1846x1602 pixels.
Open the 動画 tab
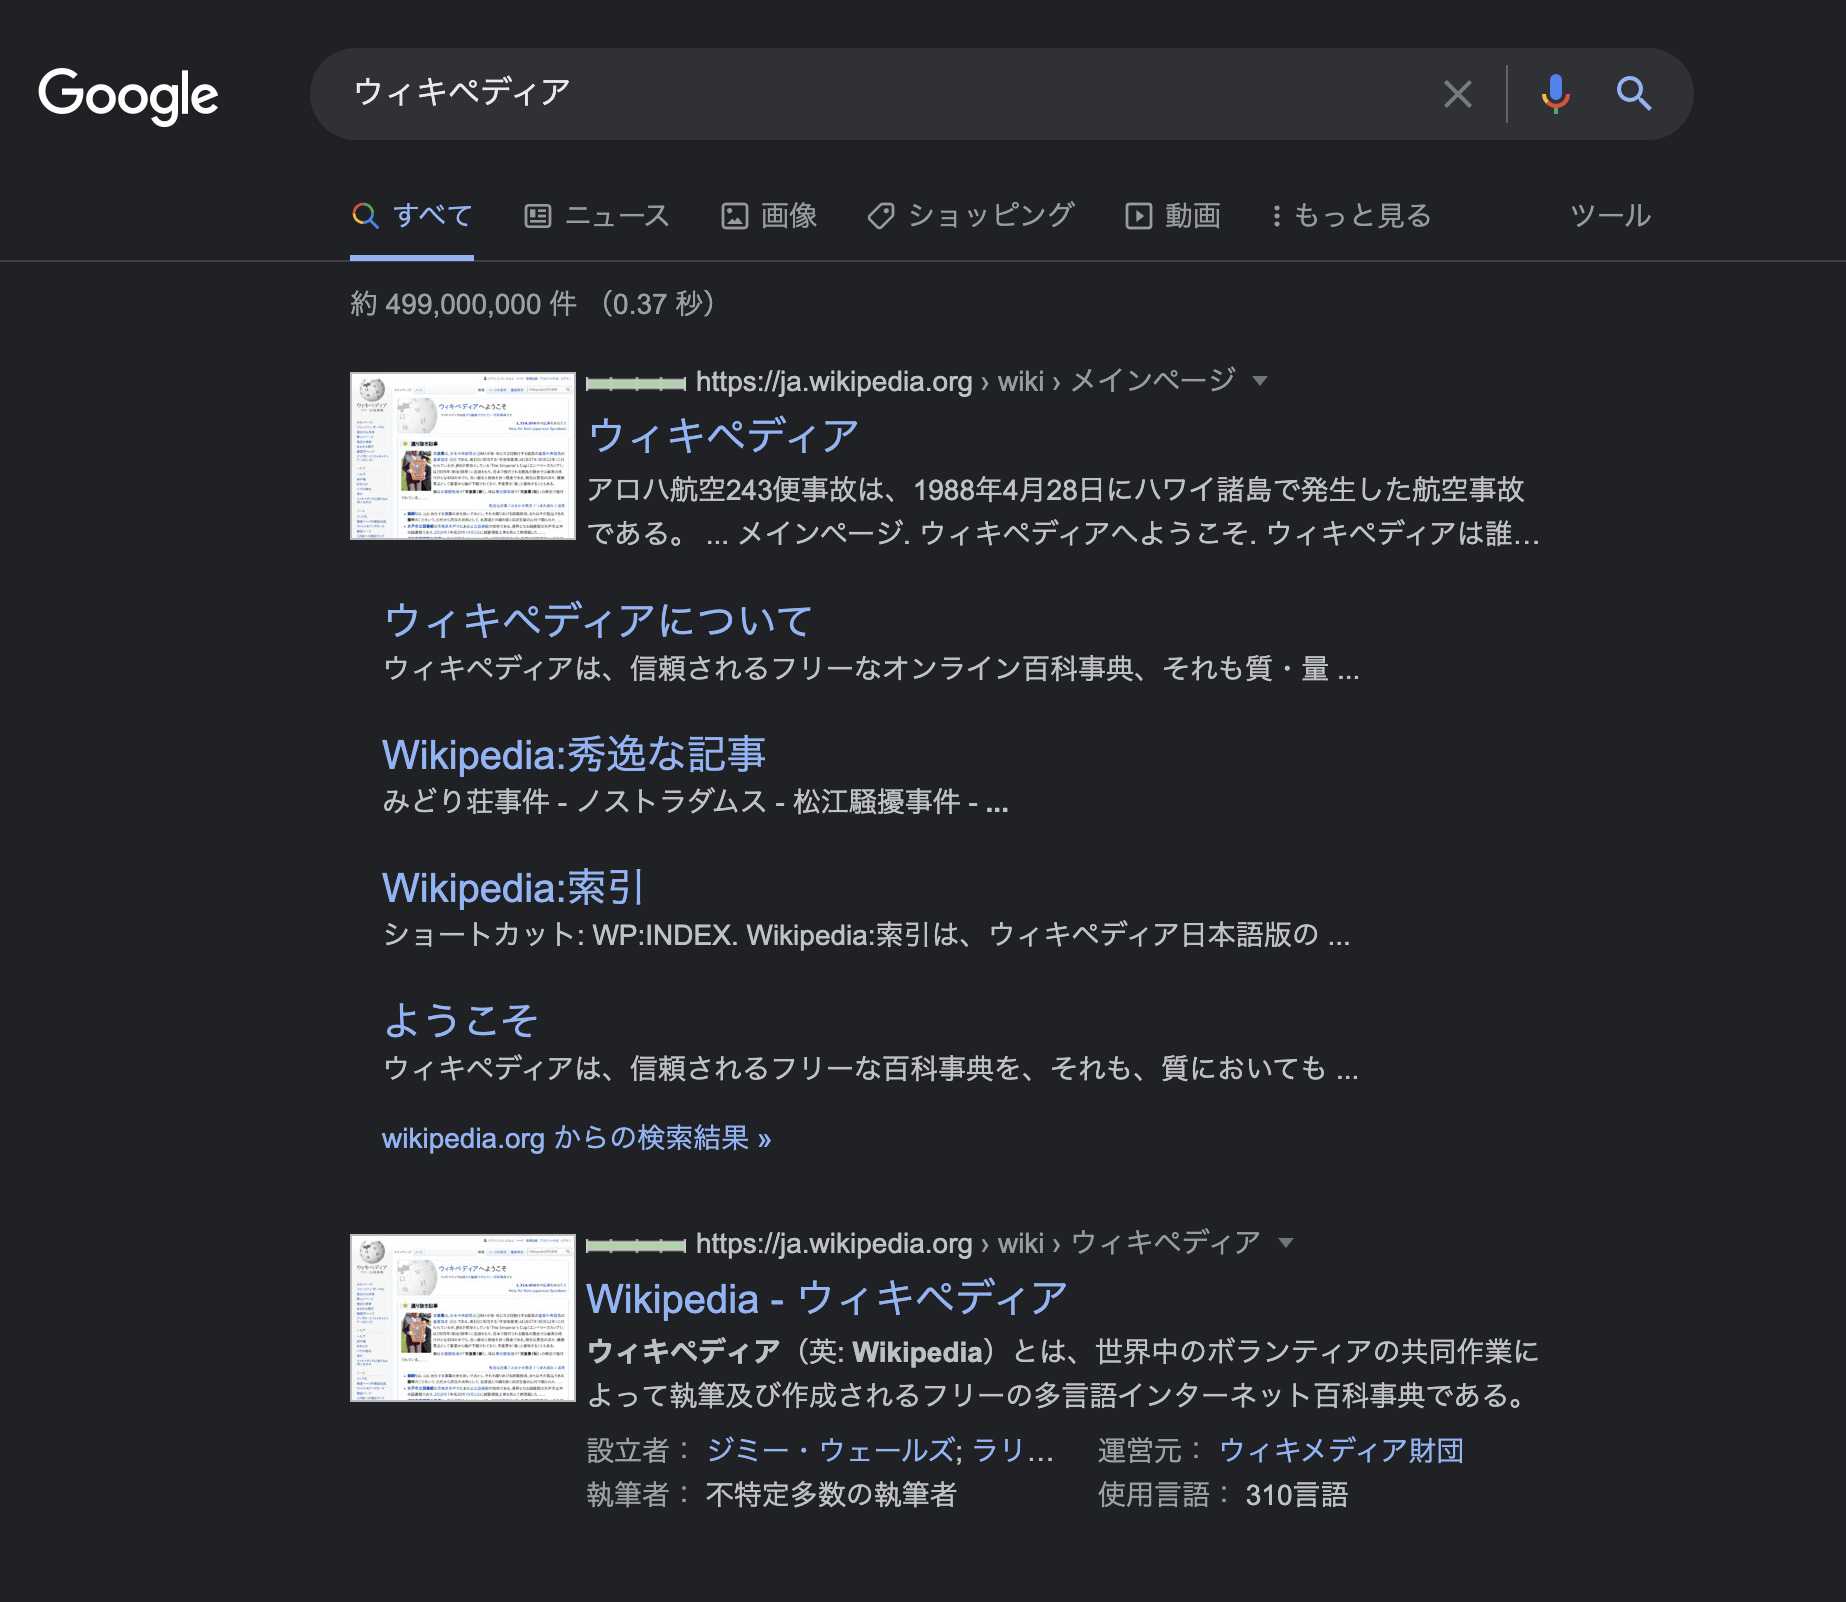click(x=1173, y=215)
